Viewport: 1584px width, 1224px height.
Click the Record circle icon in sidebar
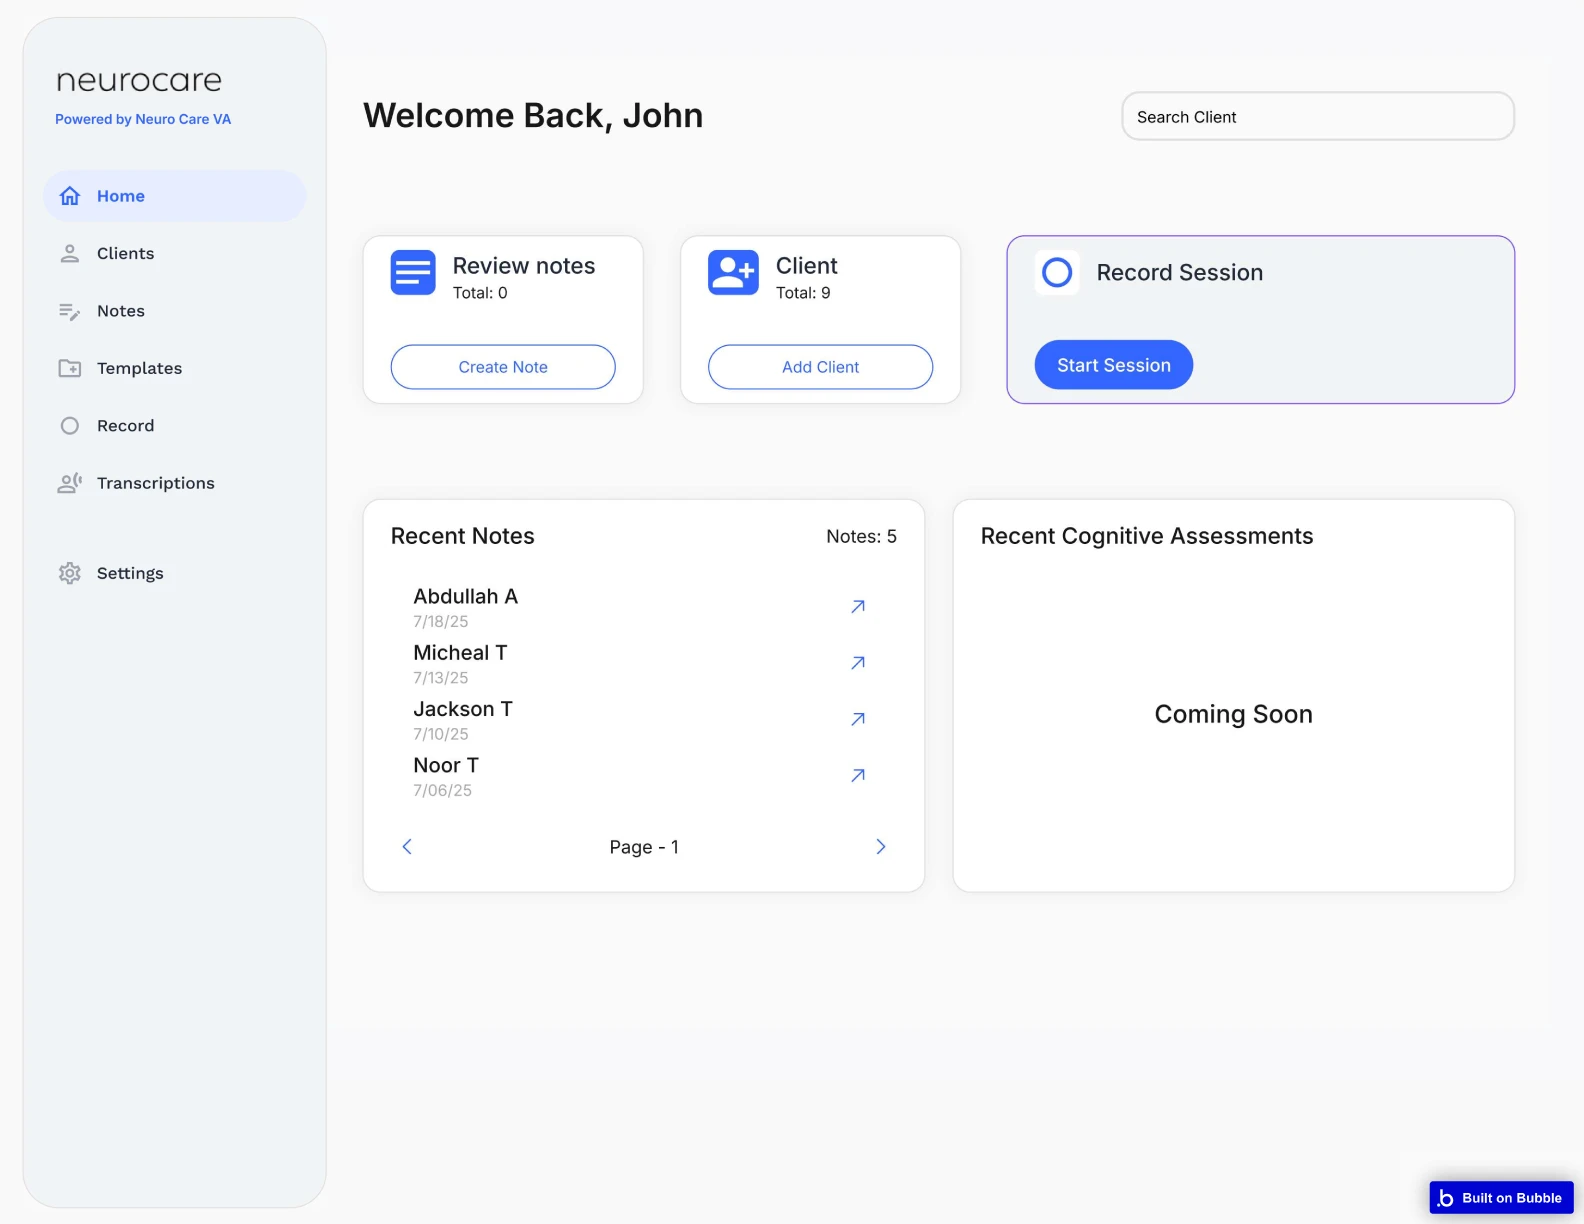[70, 426]
